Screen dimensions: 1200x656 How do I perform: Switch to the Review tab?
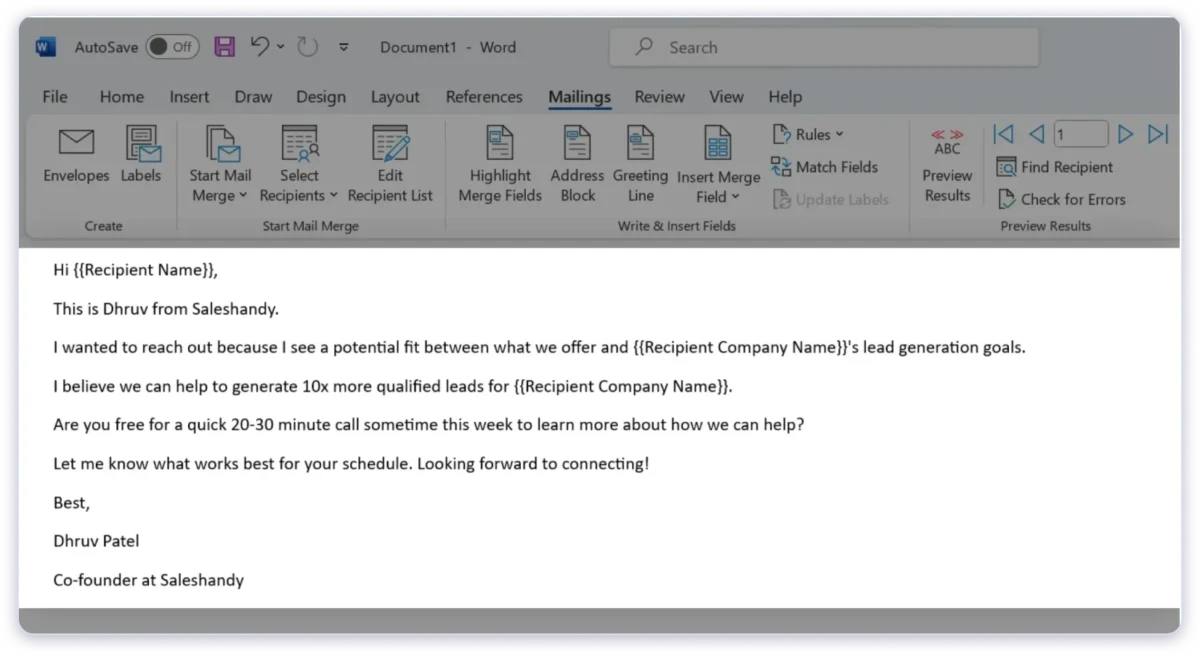click(x=659, y=97)
